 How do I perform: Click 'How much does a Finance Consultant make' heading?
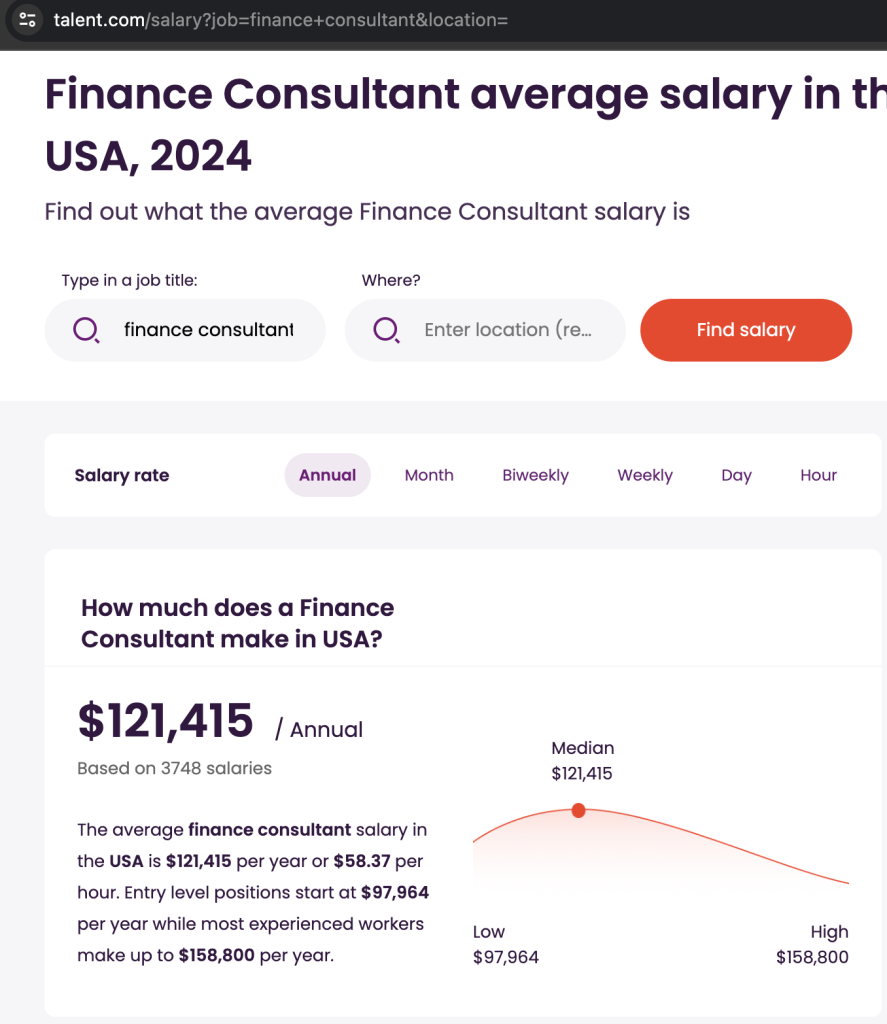[237, 623]
